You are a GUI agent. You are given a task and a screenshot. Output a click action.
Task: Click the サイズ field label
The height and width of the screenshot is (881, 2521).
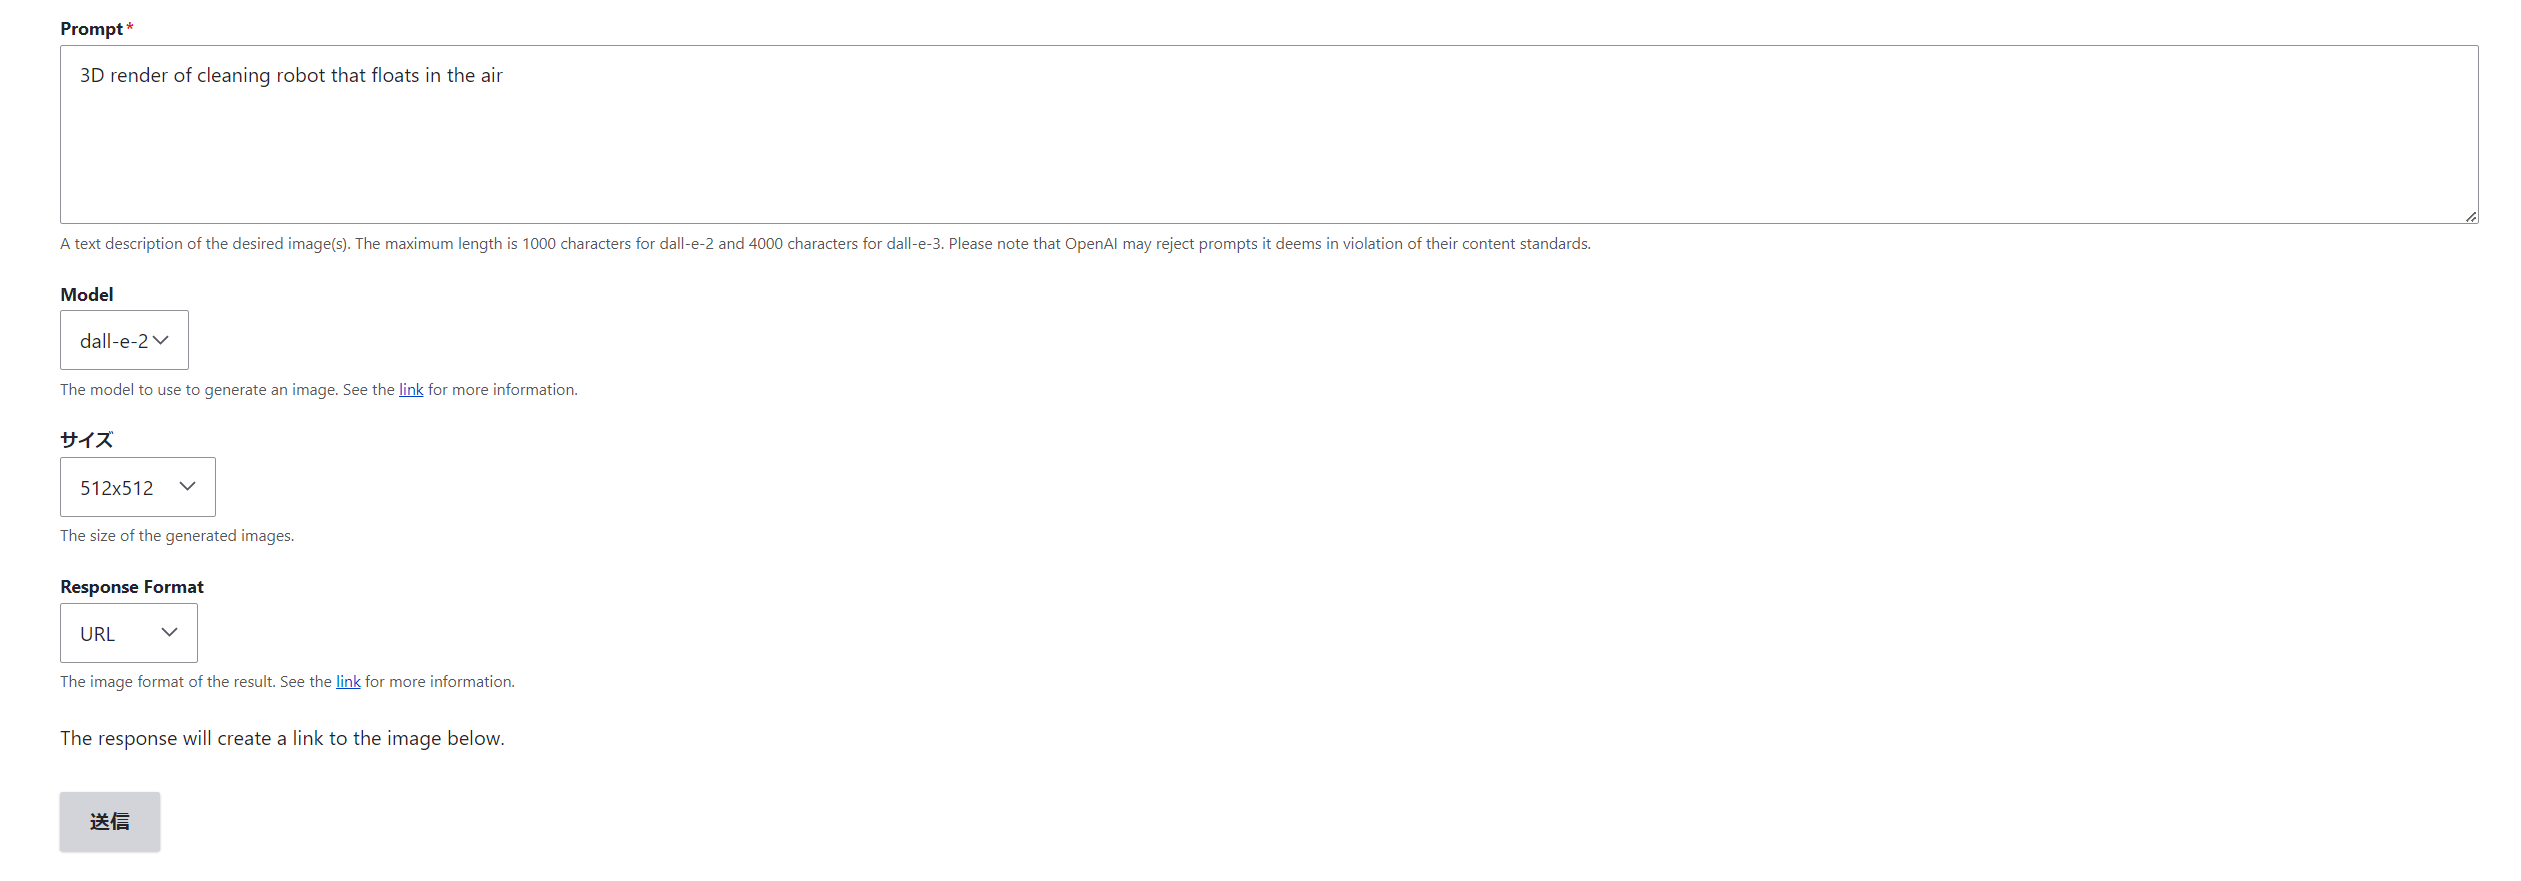click(87, 440)
